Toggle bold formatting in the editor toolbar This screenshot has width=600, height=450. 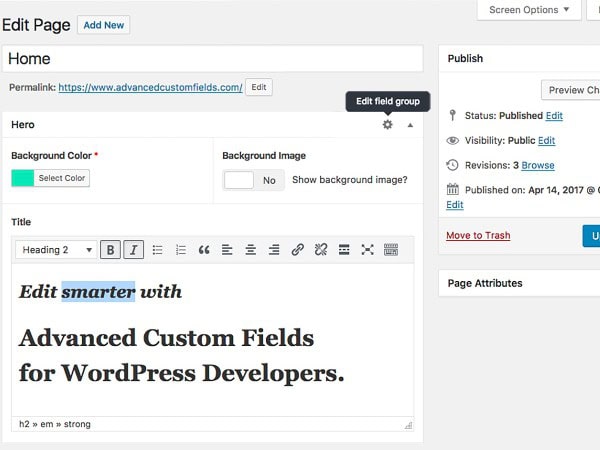(111, 250)
